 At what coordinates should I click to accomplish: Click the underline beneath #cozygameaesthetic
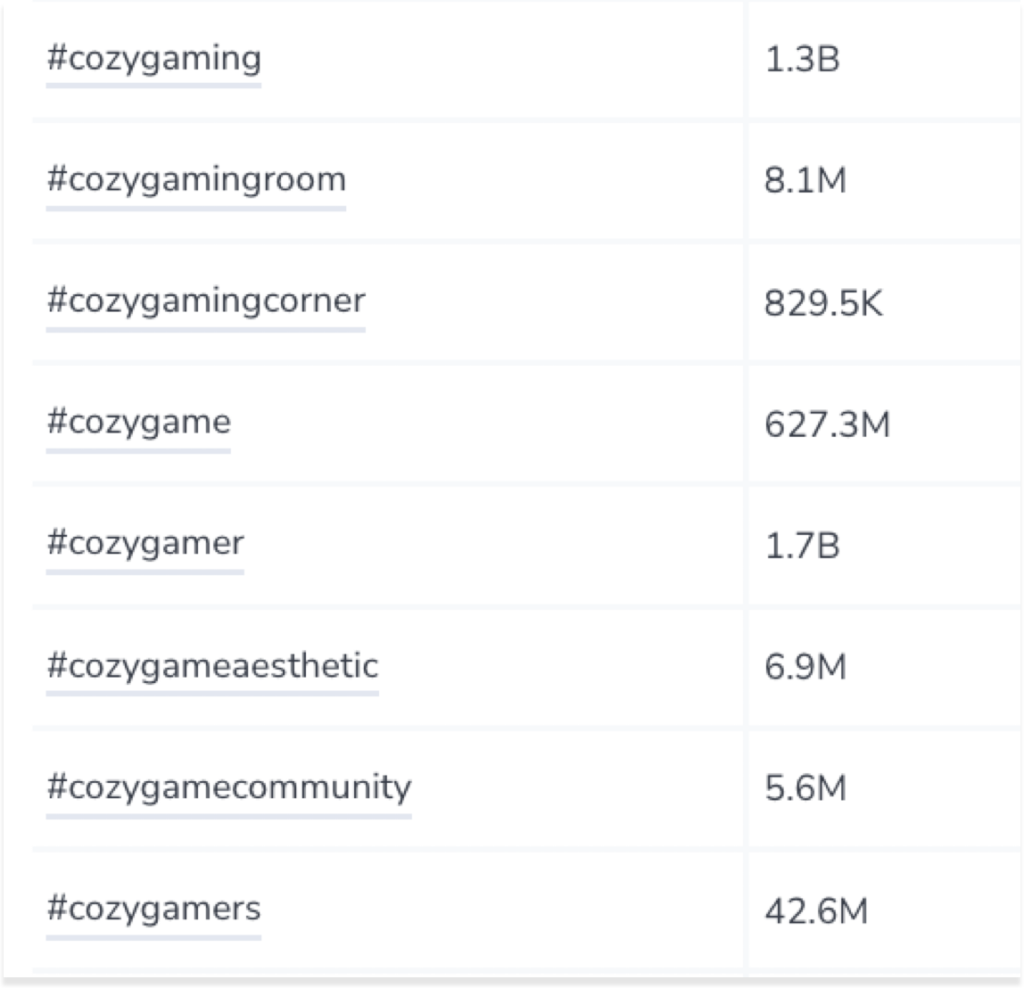[212, 693]
